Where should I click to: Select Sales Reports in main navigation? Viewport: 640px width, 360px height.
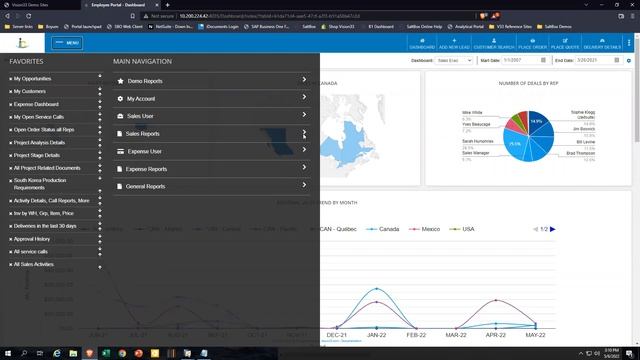(x=211, y=133)
